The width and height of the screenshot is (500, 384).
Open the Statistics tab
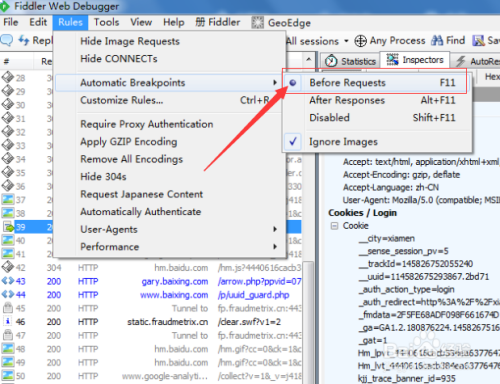350,61
